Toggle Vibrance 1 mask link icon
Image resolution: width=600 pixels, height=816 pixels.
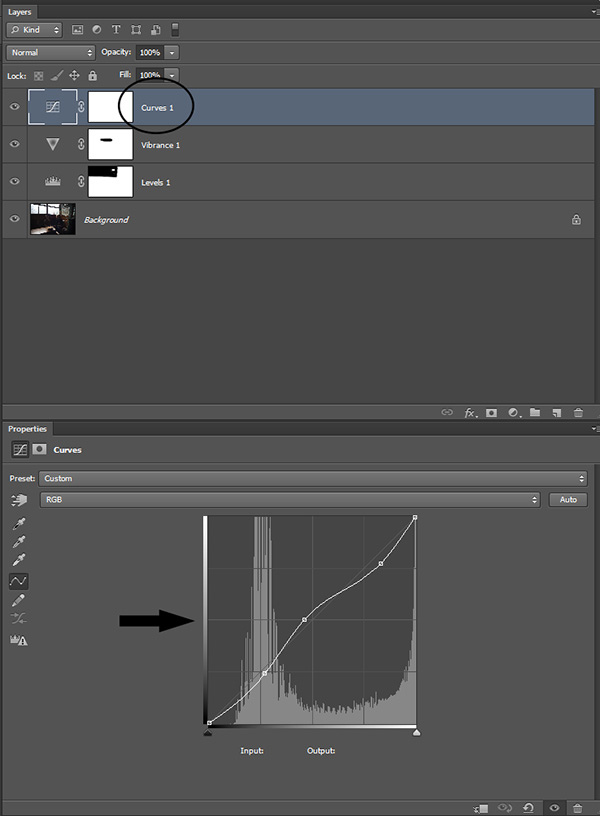point(81,144)
